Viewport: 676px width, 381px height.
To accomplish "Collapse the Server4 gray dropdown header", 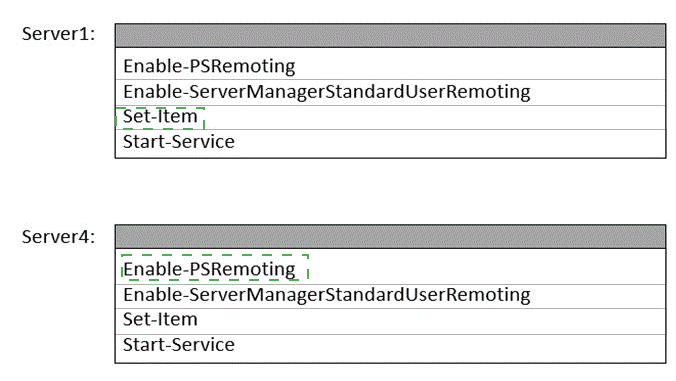I will tap(390, 237).
